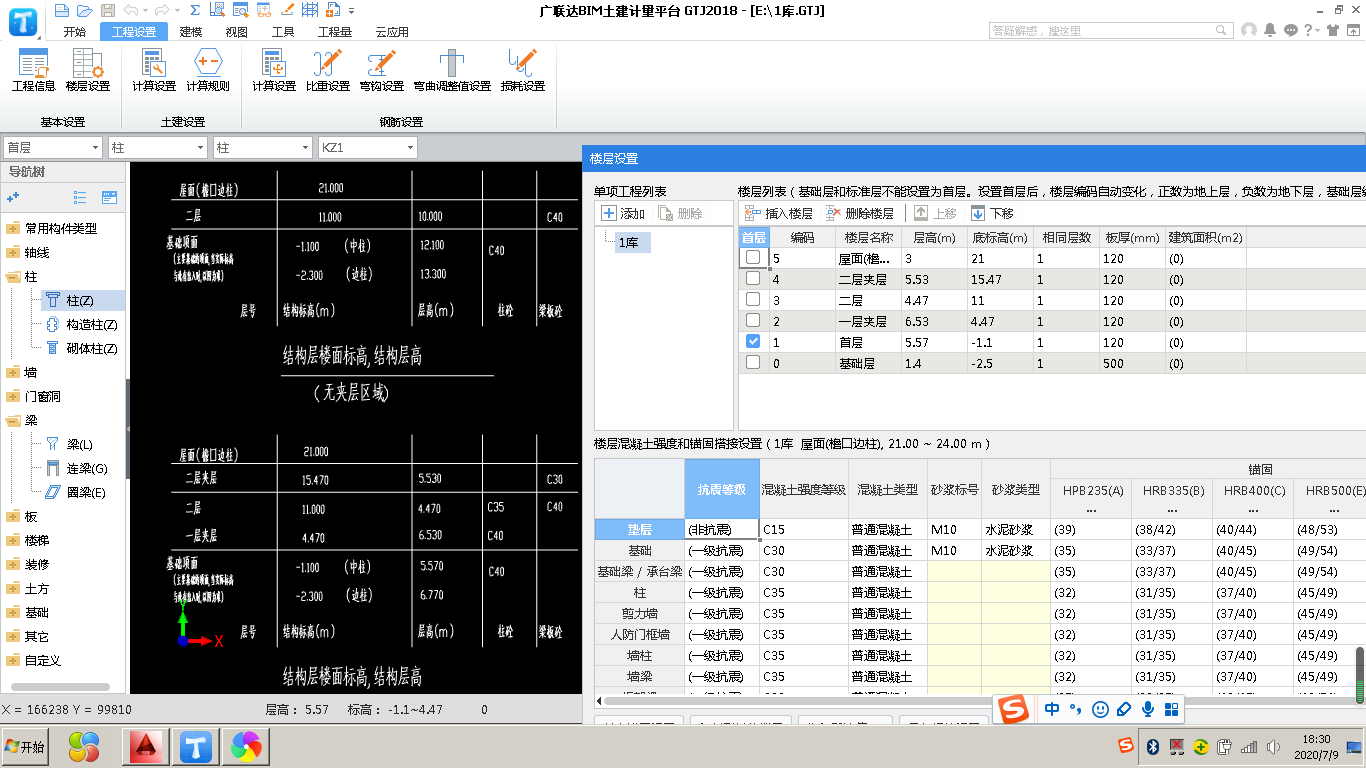Click the Sogou input method S icon
1366x768 pixels.
[x=1015, y=709]
